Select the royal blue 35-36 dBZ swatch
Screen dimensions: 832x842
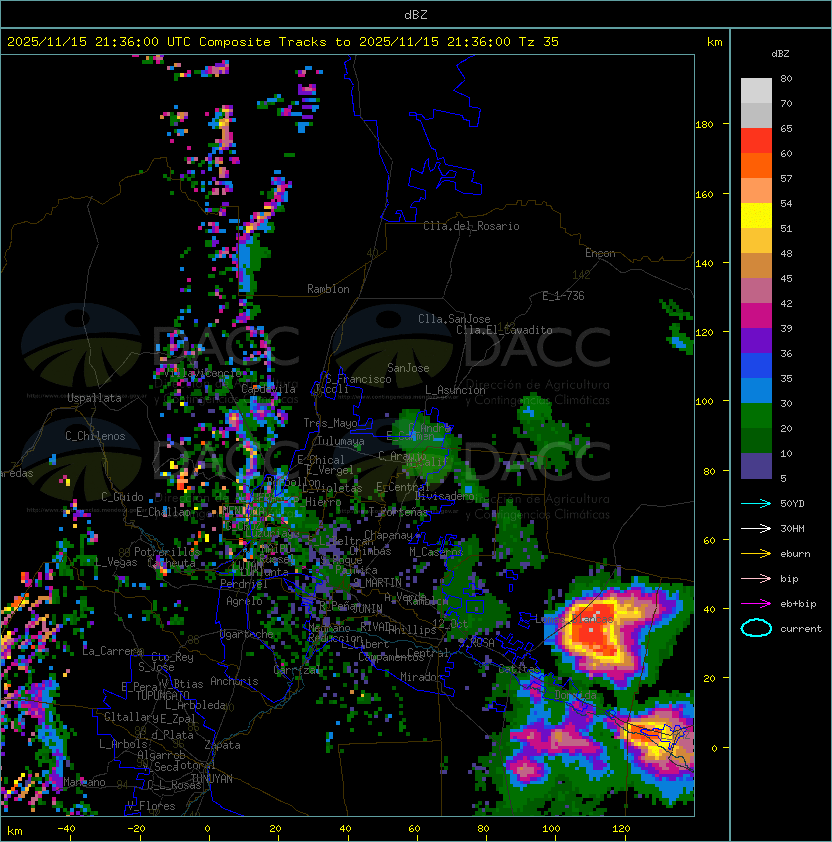point(756,366)
